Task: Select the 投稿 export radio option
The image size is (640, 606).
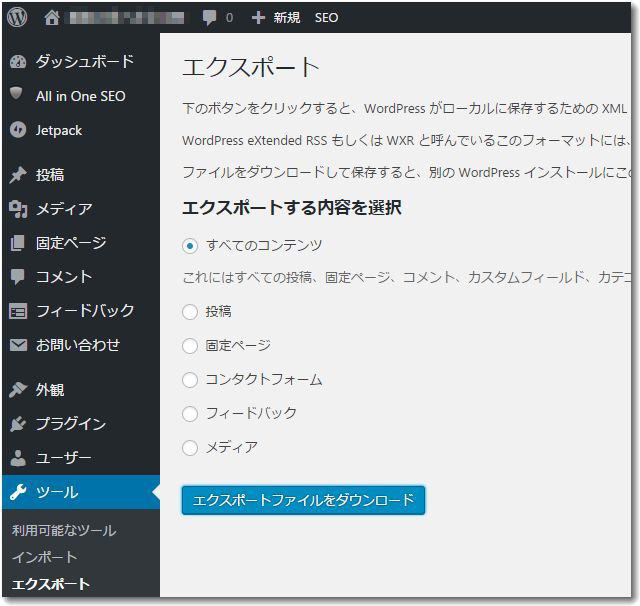Action: coord(190,312)
